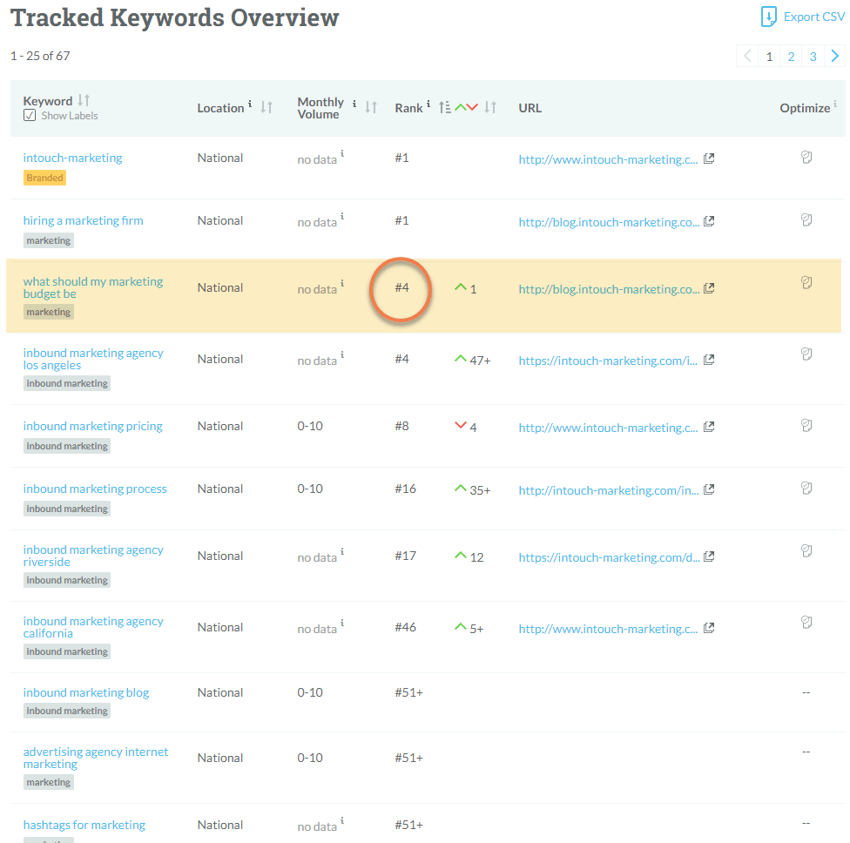Screen dimensions: 850x843
Task: Open external link icon for hiring a marketing firm
Action: pyautogui.click(x=709, y=221)
